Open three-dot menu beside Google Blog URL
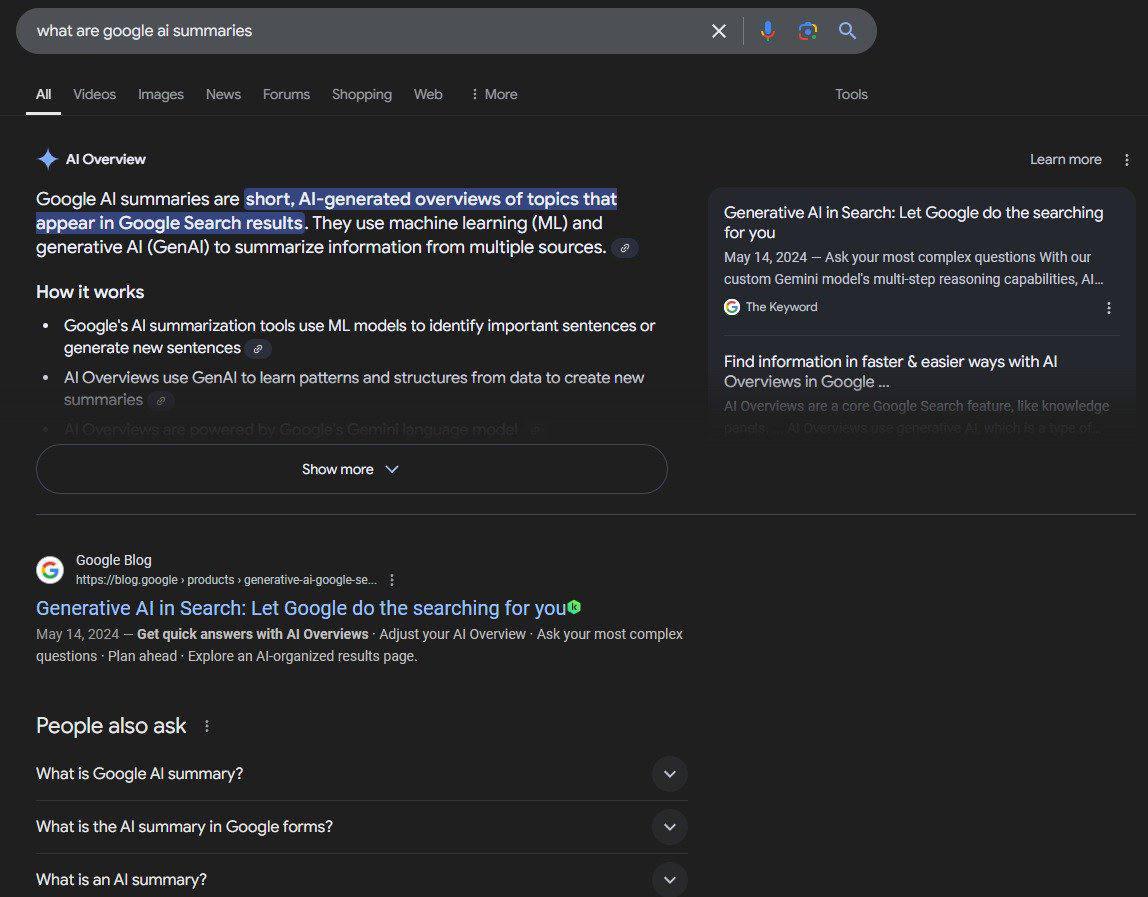 pos(392,580)
